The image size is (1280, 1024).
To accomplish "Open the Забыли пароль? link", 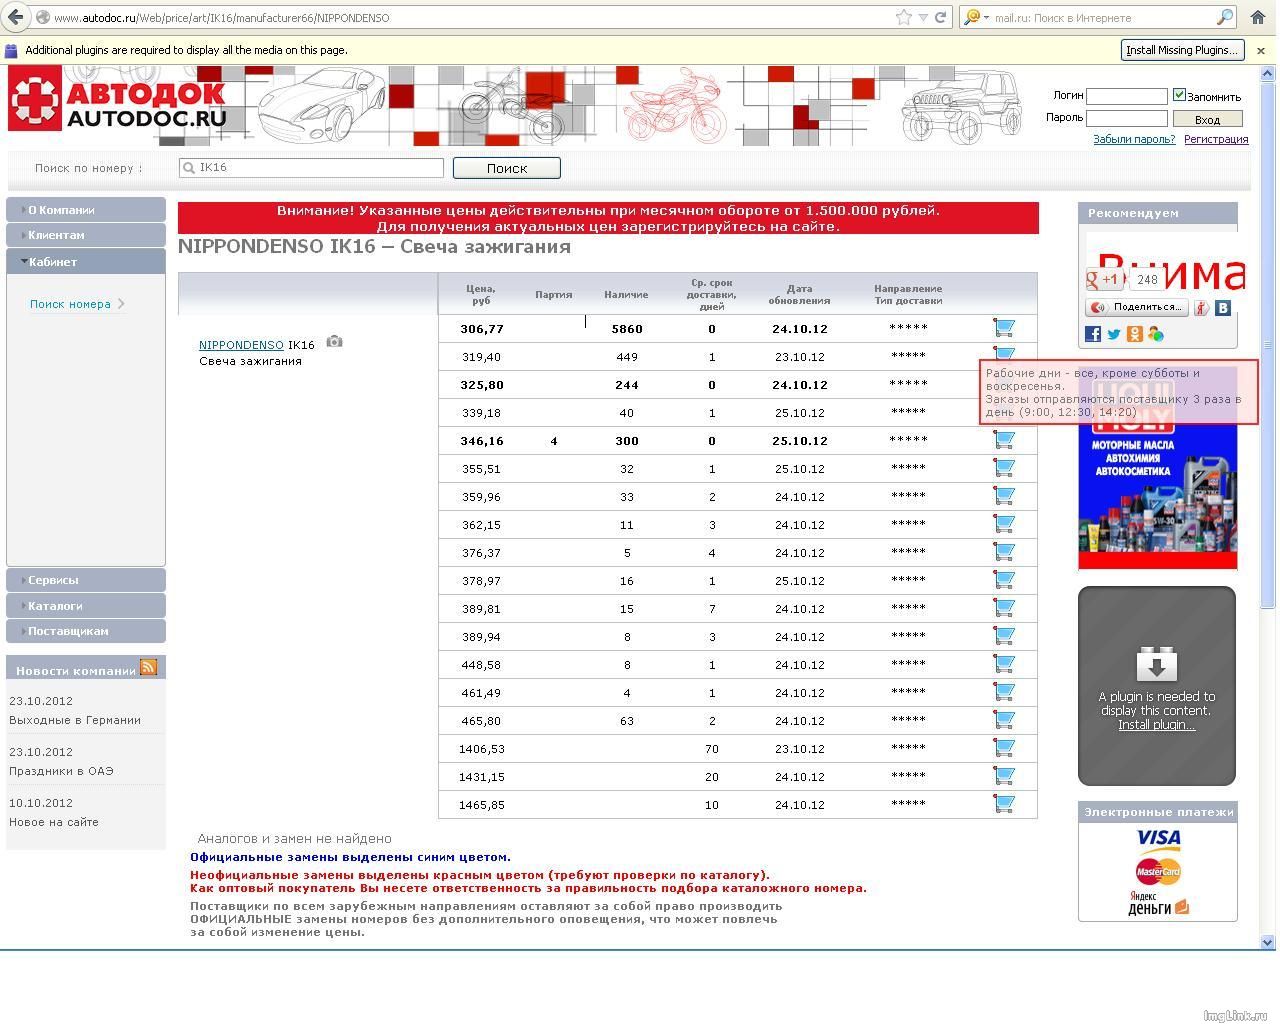I will (1134, 139).
